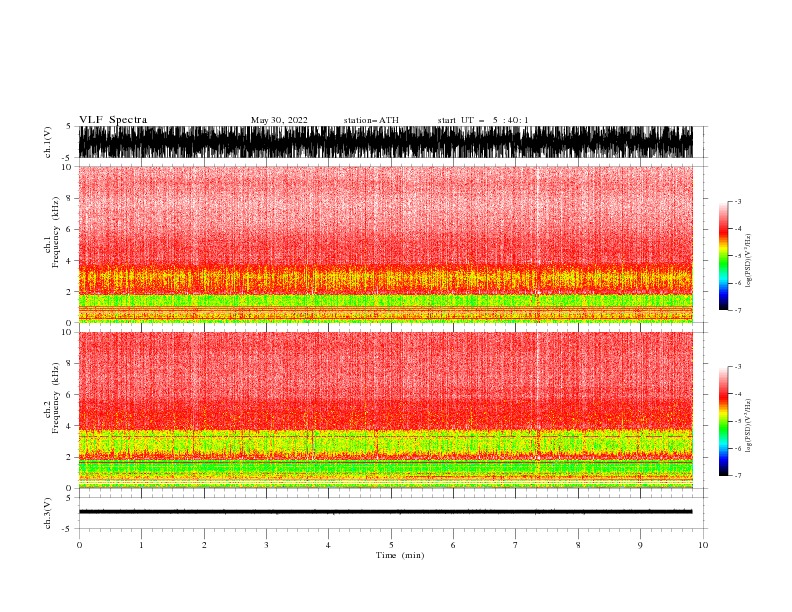
Task: Click inside the ch.2 spectrogram panel
Action: click(x=385, y=410)
